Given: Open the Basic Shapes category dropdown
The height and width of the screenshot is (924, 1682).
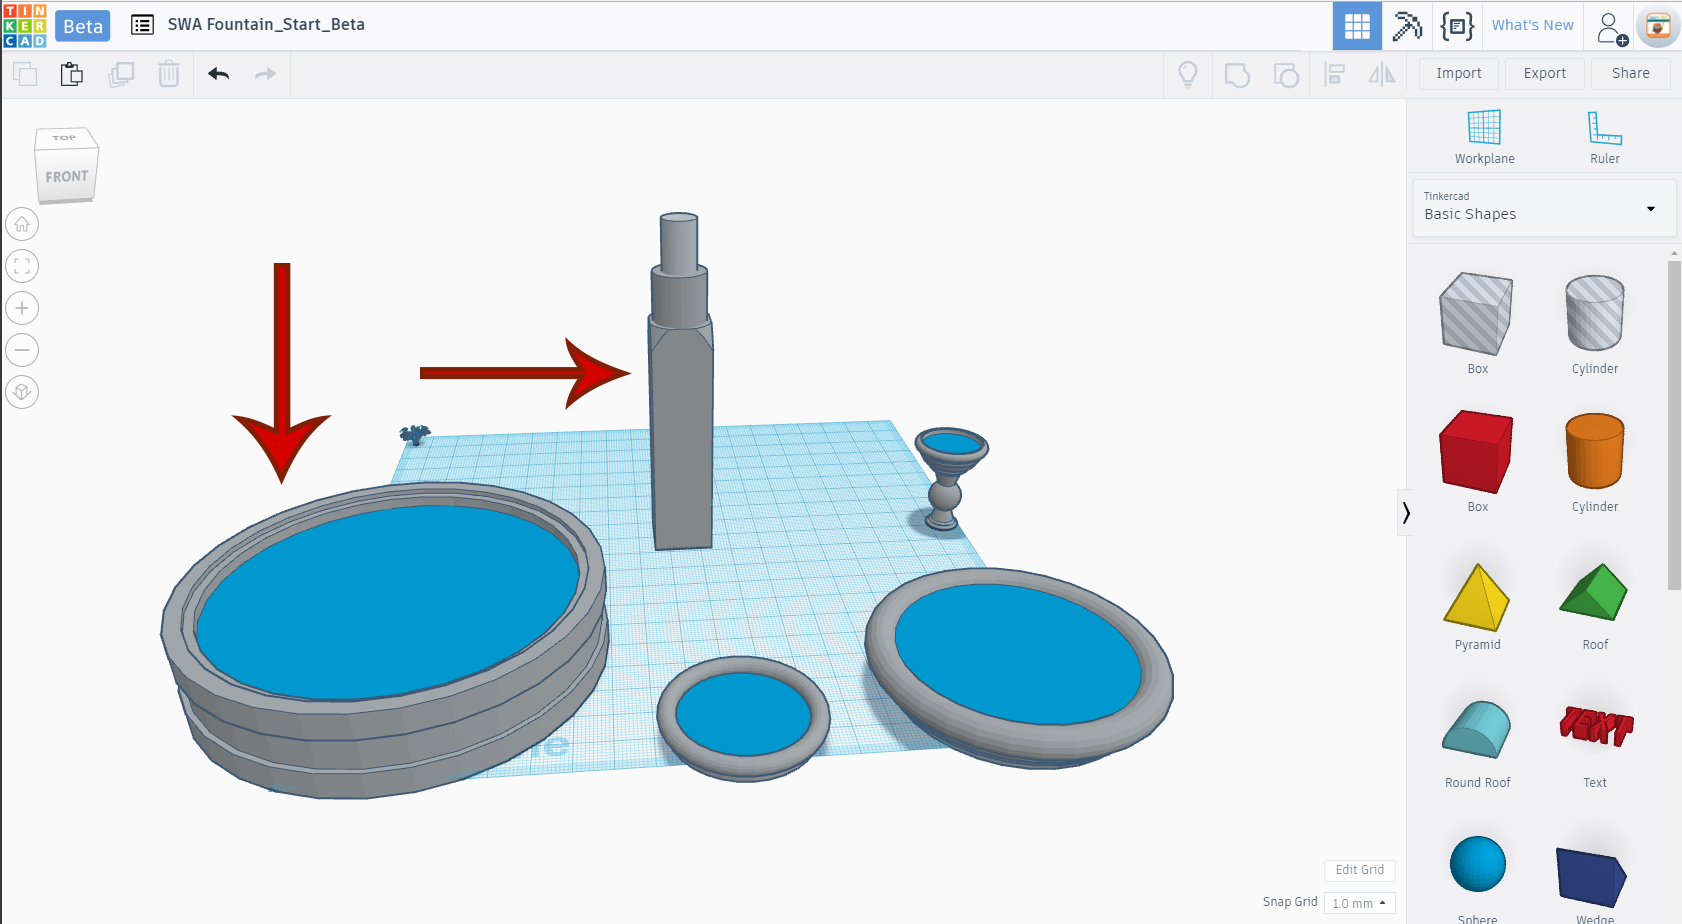Looking at the screenshot, I should 1544,208.
